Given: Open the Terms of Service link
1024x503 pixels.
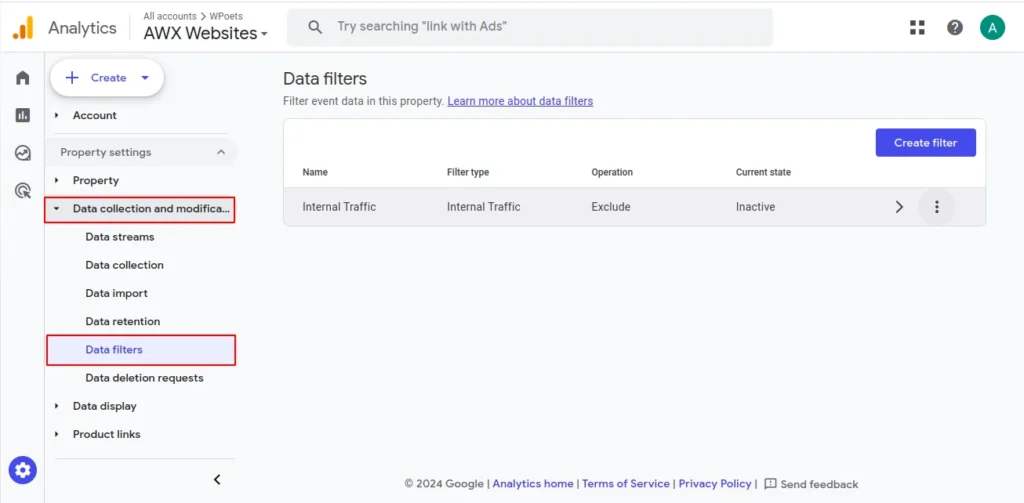Looking at the screenshot, I should click(626, 484).
